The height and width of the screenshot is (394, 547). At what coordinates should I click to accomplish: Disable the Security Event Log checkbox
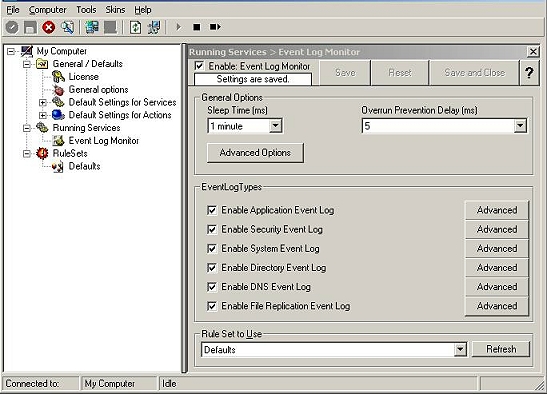coord(212,230)
